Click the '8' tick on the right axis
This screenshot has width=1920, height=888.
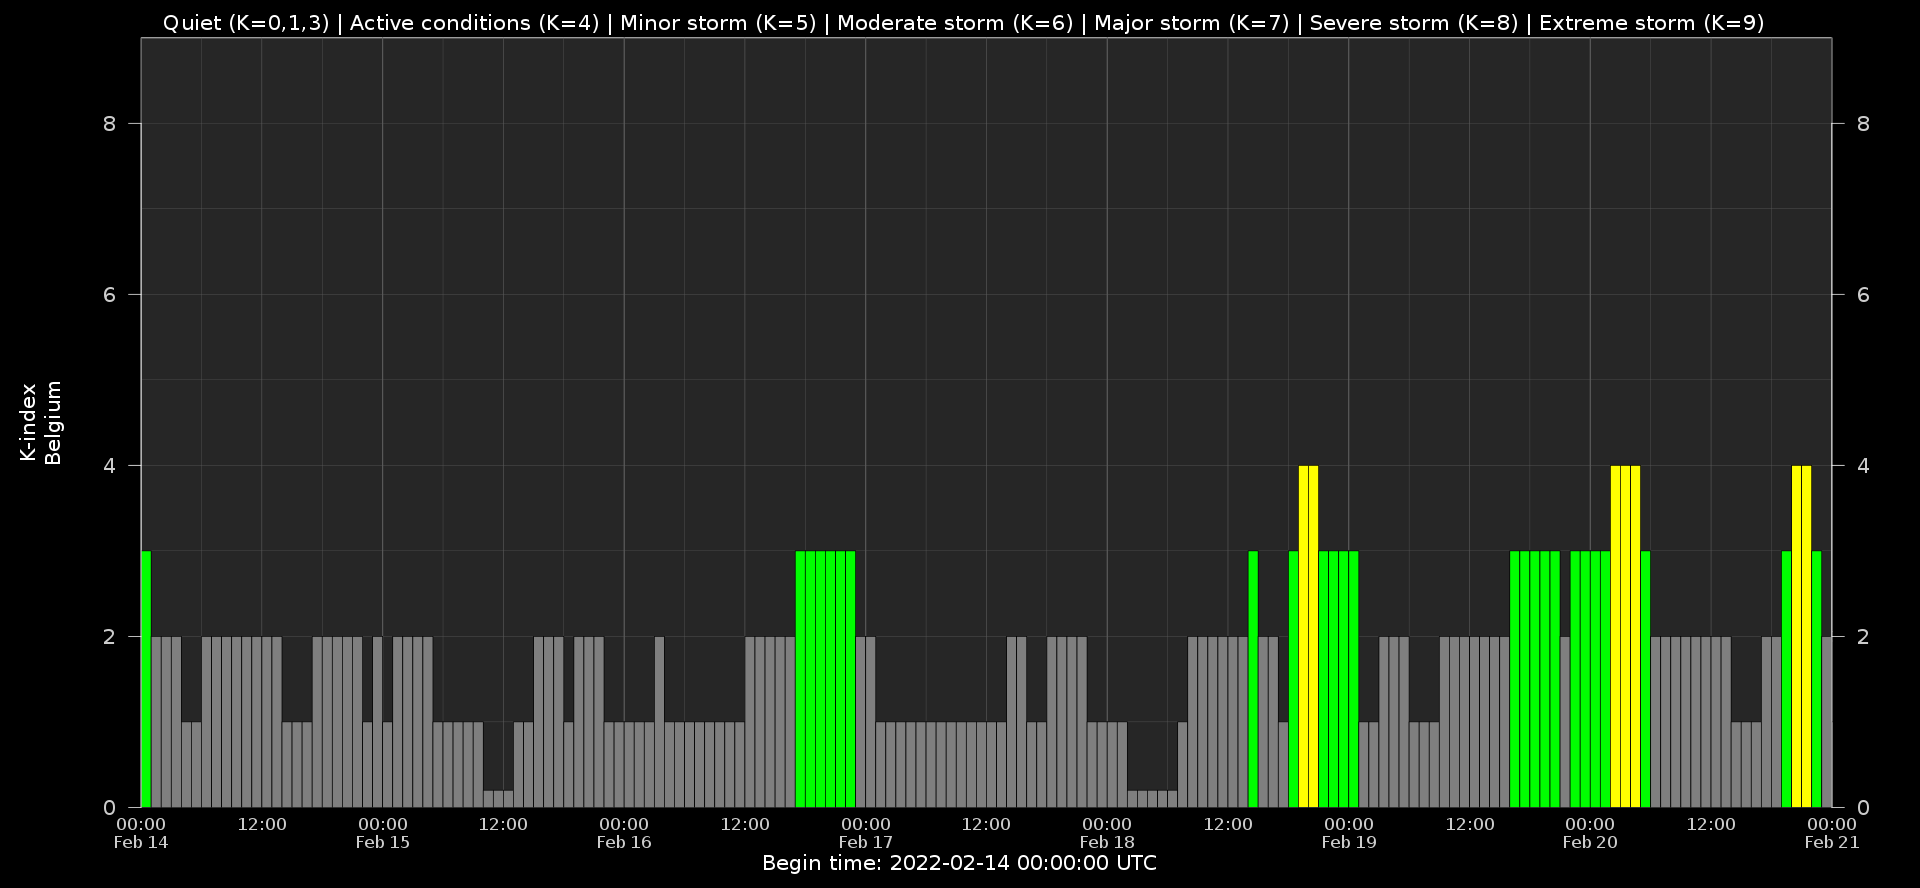1863,124
